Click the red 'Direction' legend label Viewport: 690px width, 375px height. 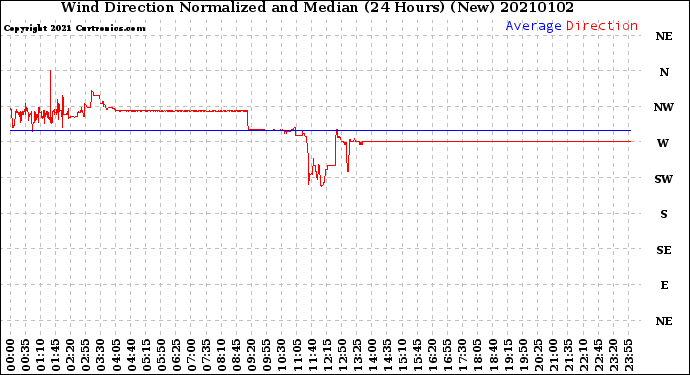pos(602,26)
